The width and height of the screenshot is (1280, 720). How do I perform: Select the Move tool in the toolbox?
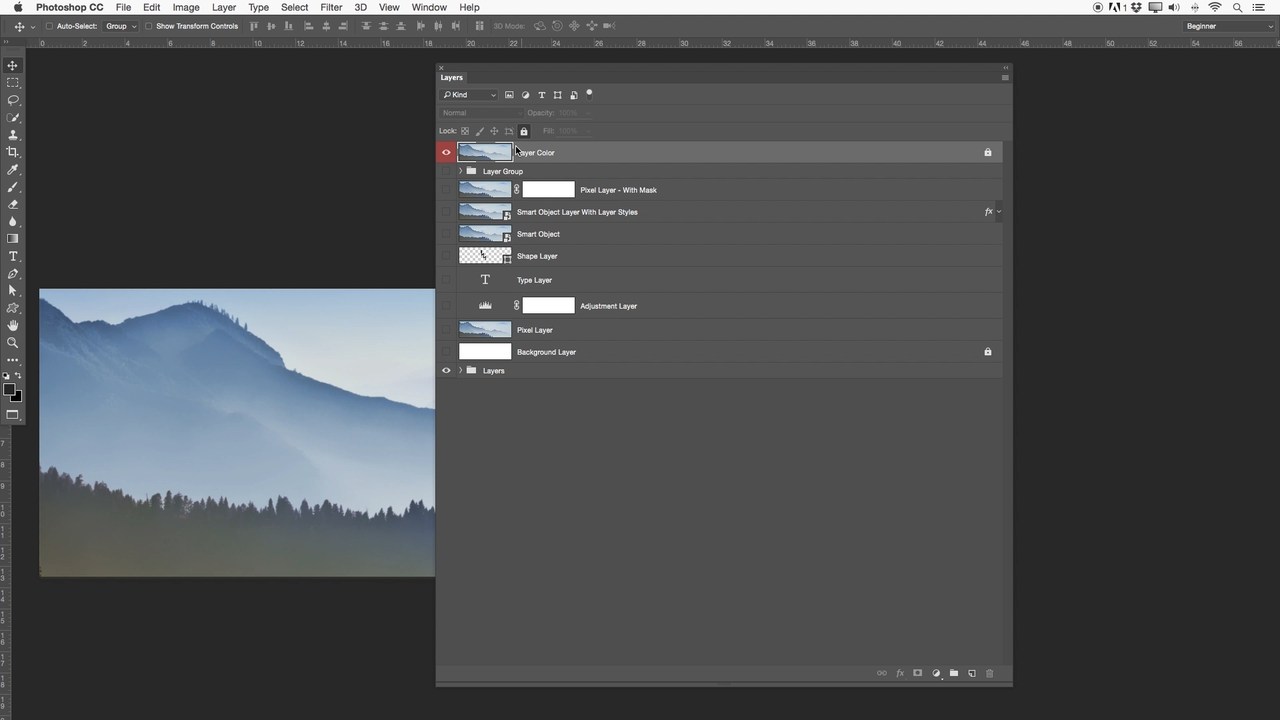coord(13,65)
